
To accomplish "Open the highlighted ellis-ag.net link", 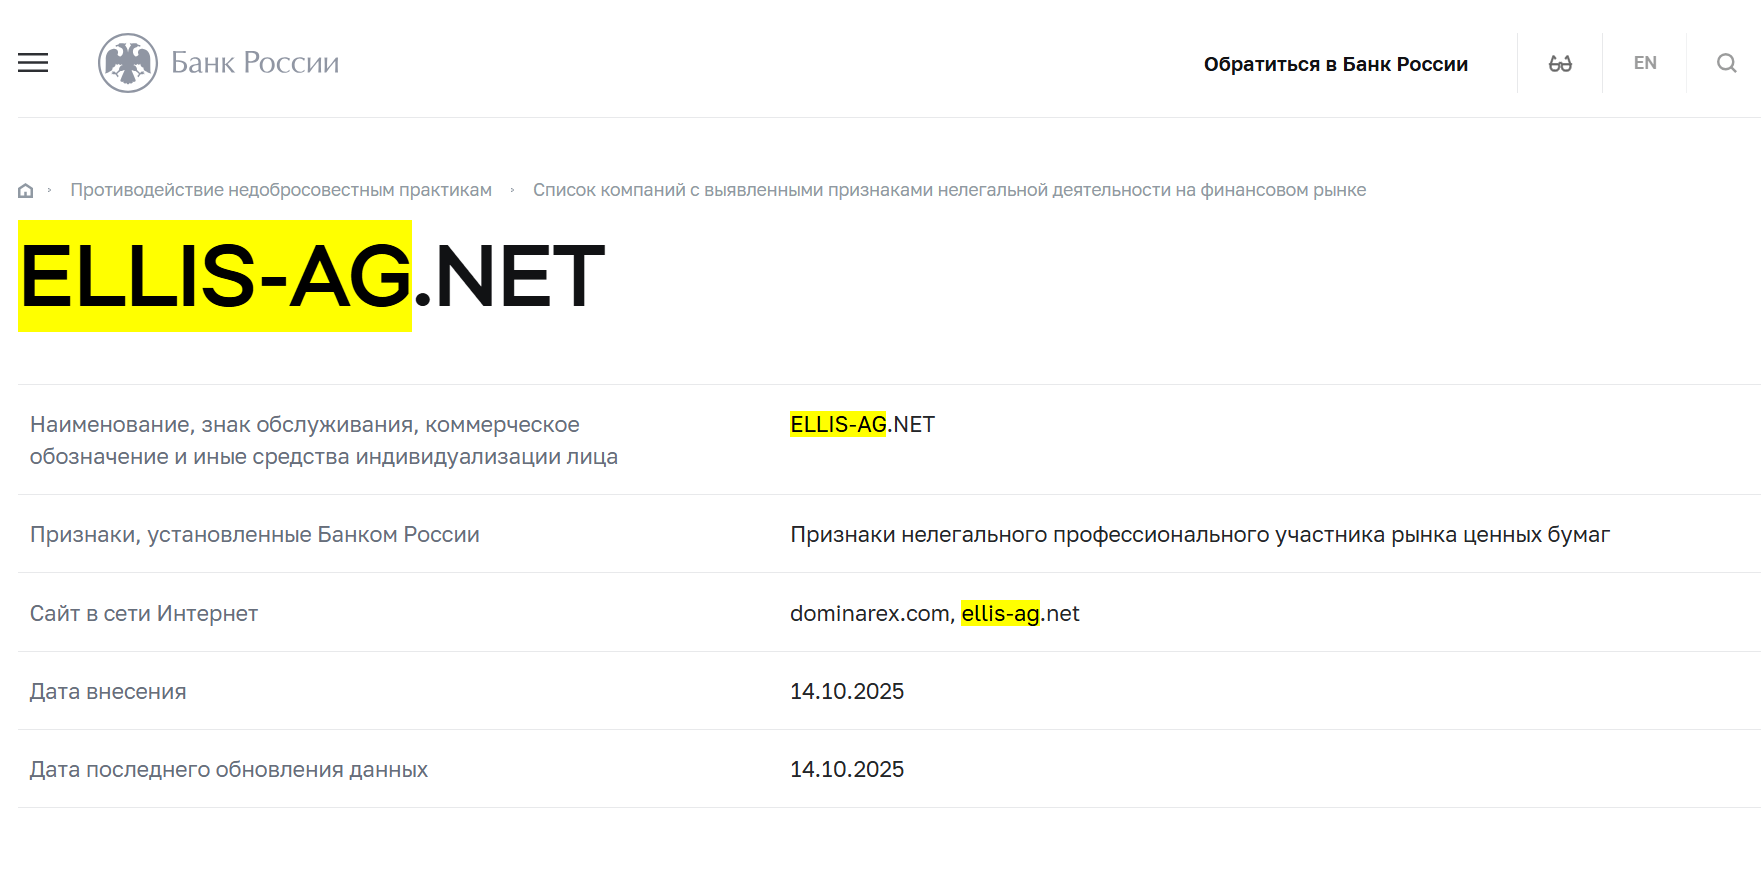I will coord(1020,613).
